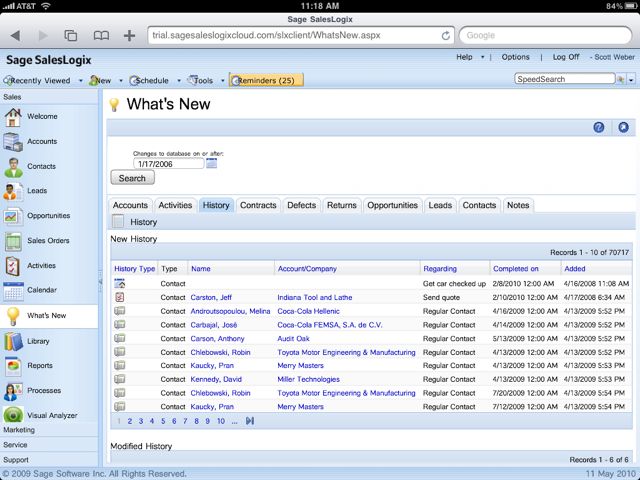This screenshot has width=640, height=480.
Task: Click the Processes icon in sidebar
Action: click(x=13, y=391)
